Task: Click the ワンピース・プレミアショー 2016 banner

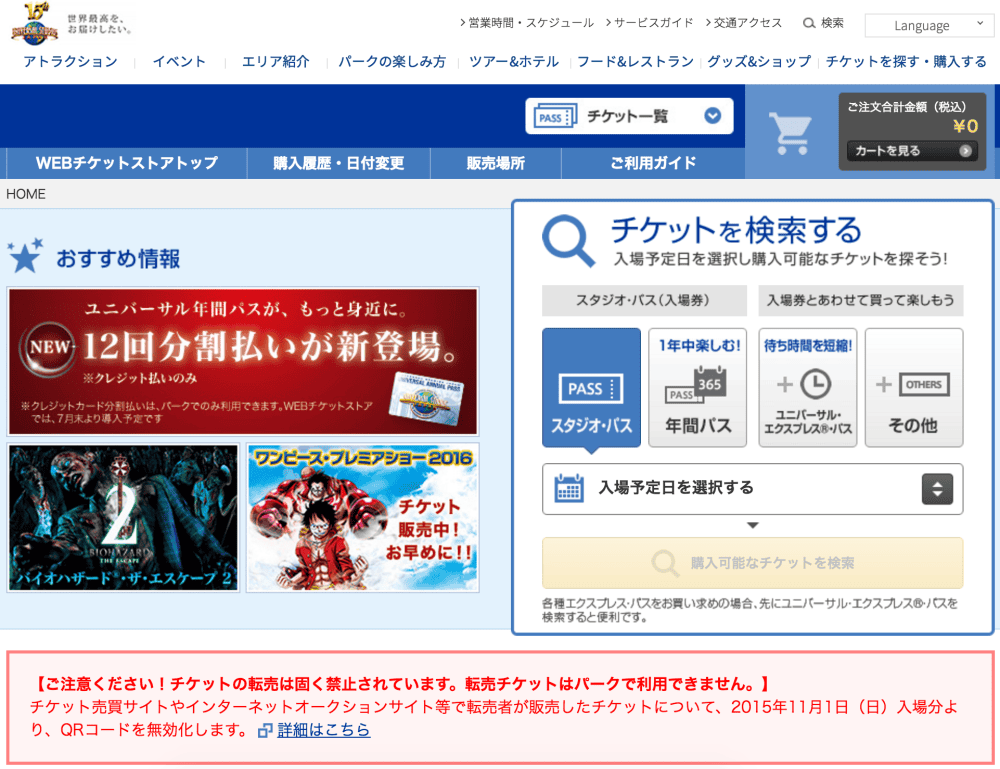Action: pos(362,517)
